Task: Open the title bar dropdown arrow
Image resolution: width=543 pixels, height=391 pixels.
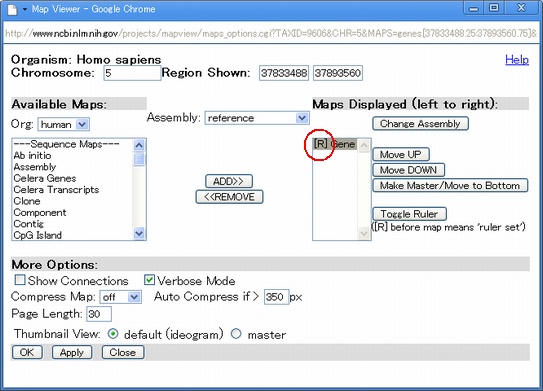Action: pos(25,10)
